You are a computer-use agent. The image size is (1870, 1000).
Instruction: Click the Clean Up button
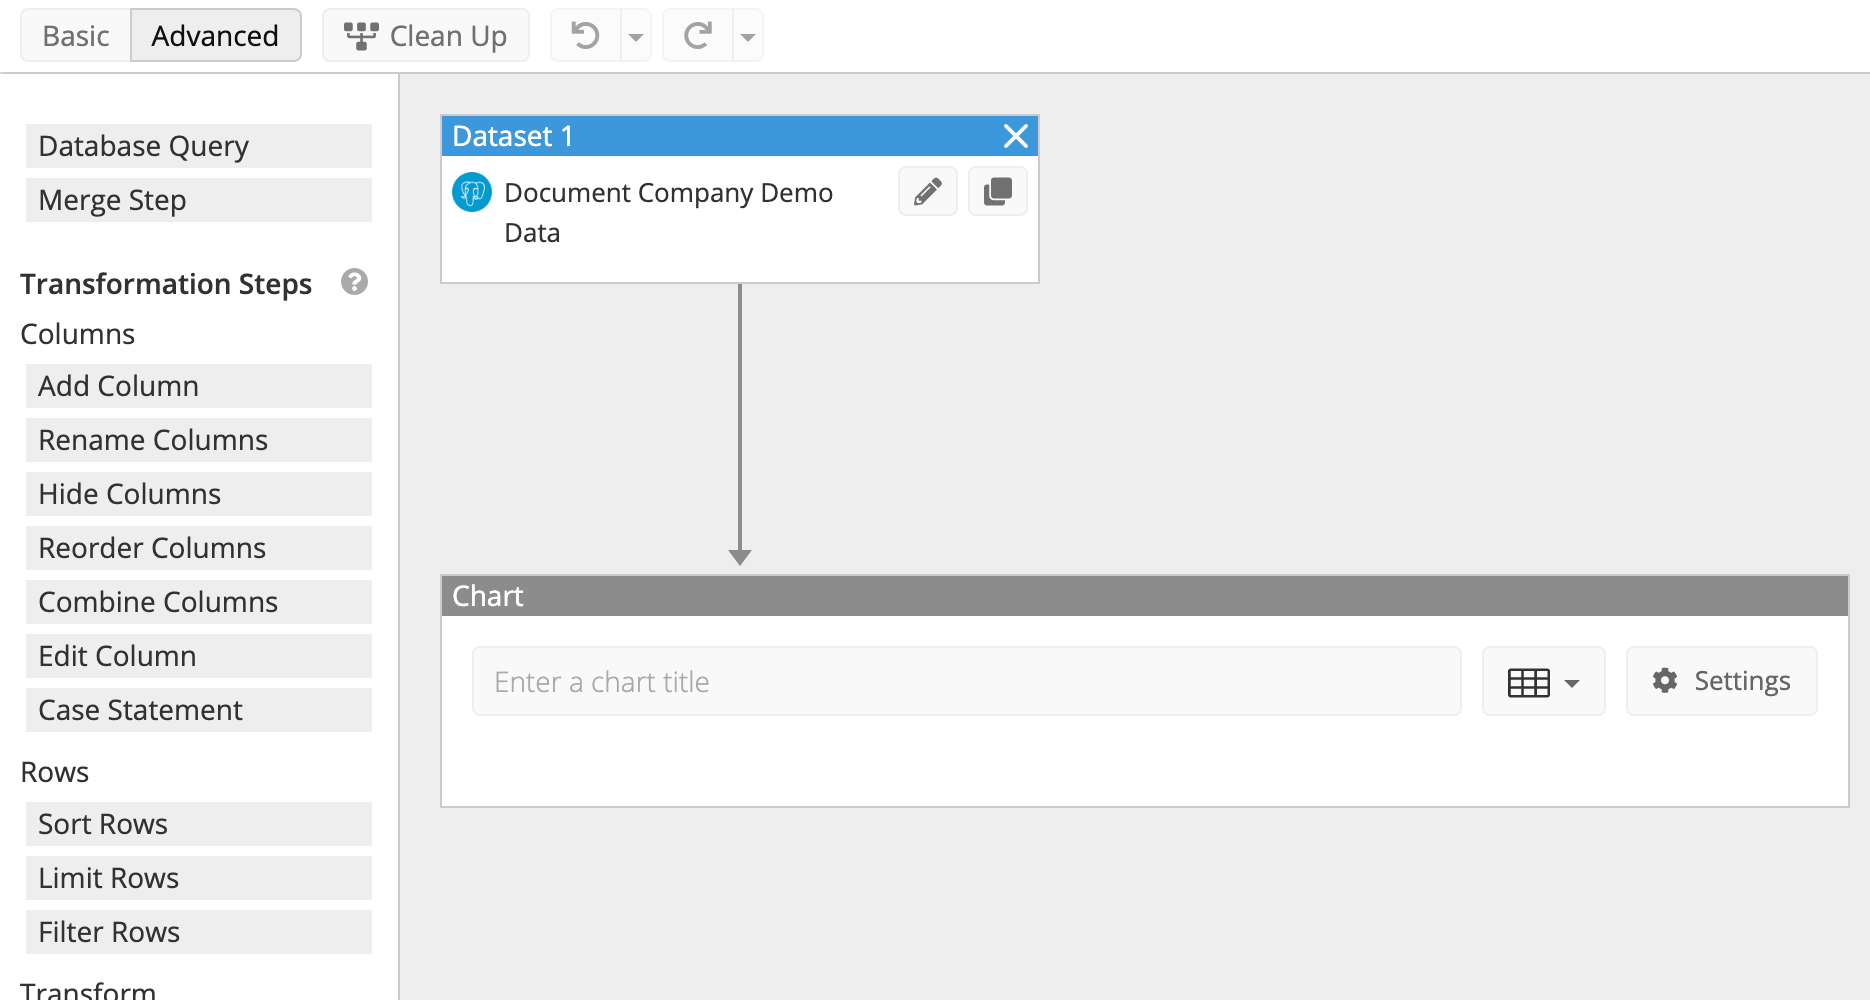[426, 36]
